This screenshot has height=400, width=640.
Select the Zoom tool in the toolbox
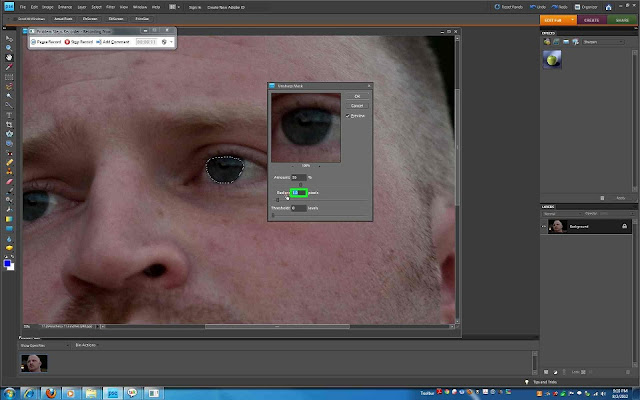tap(9, 48)
